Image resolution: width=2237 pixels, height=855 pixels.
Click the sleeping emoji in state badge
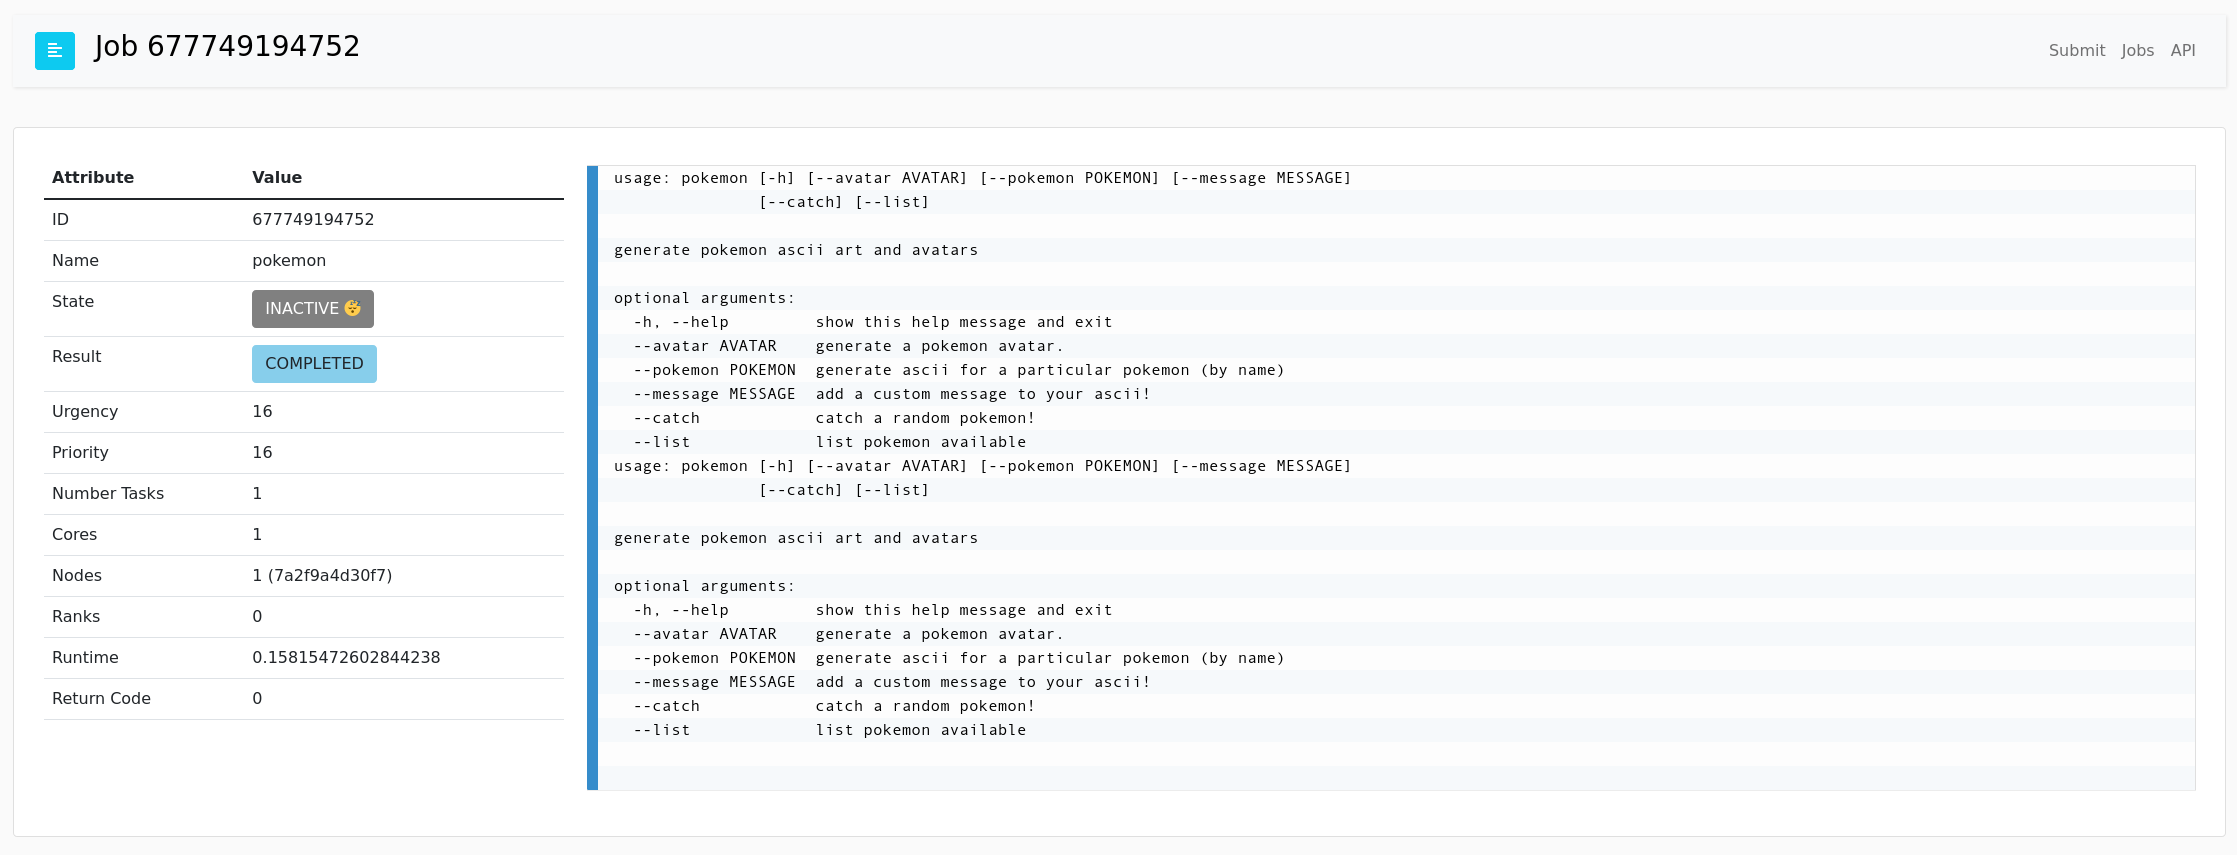[x=352, y=308]
